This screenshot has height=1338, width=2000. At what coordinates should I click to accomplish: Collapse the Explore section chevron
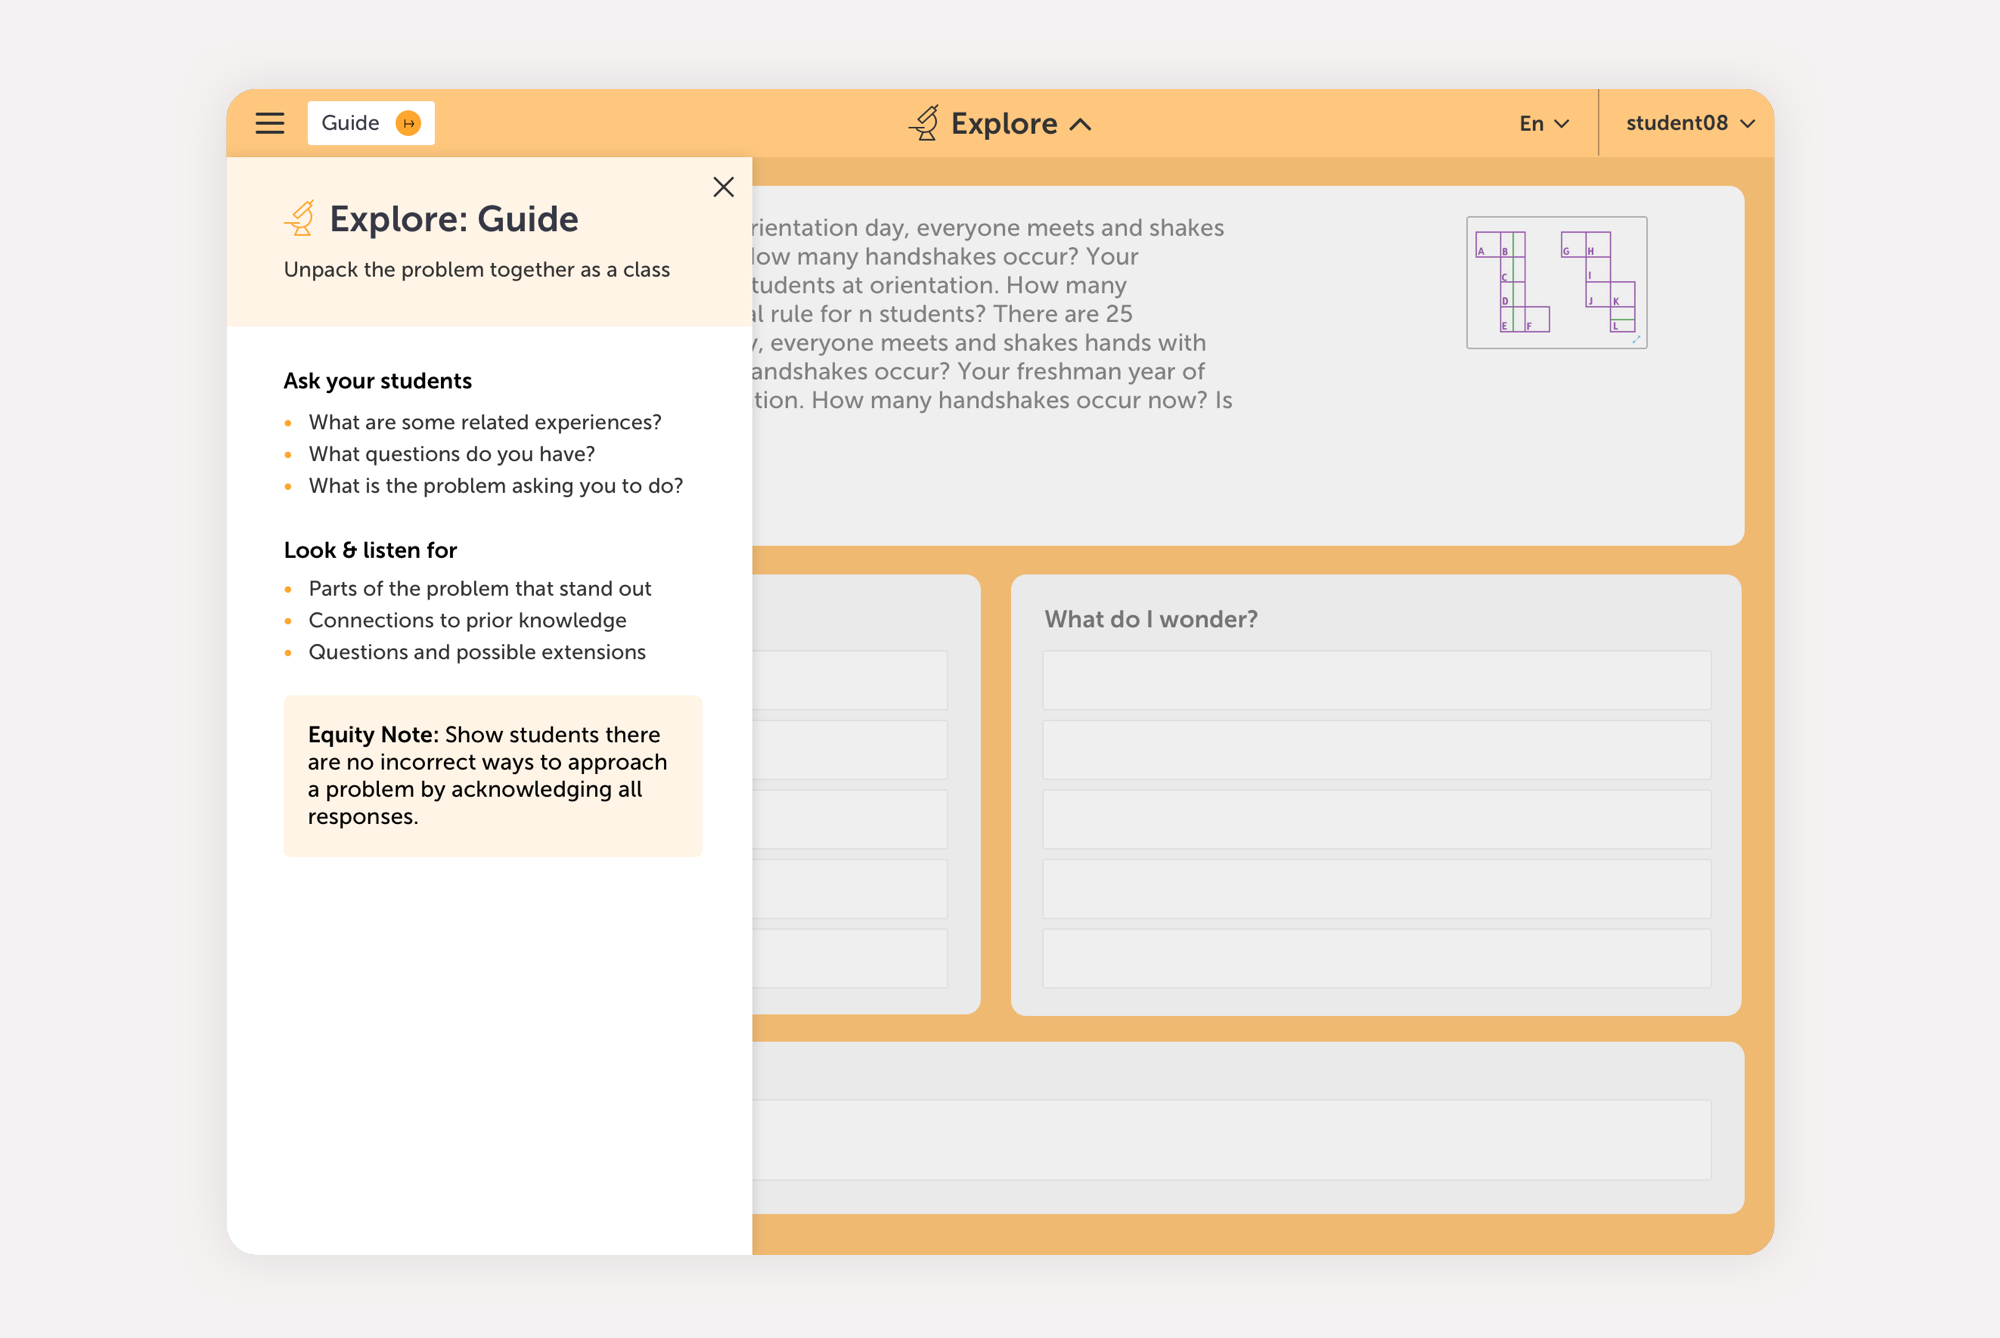click(1081, 124)
